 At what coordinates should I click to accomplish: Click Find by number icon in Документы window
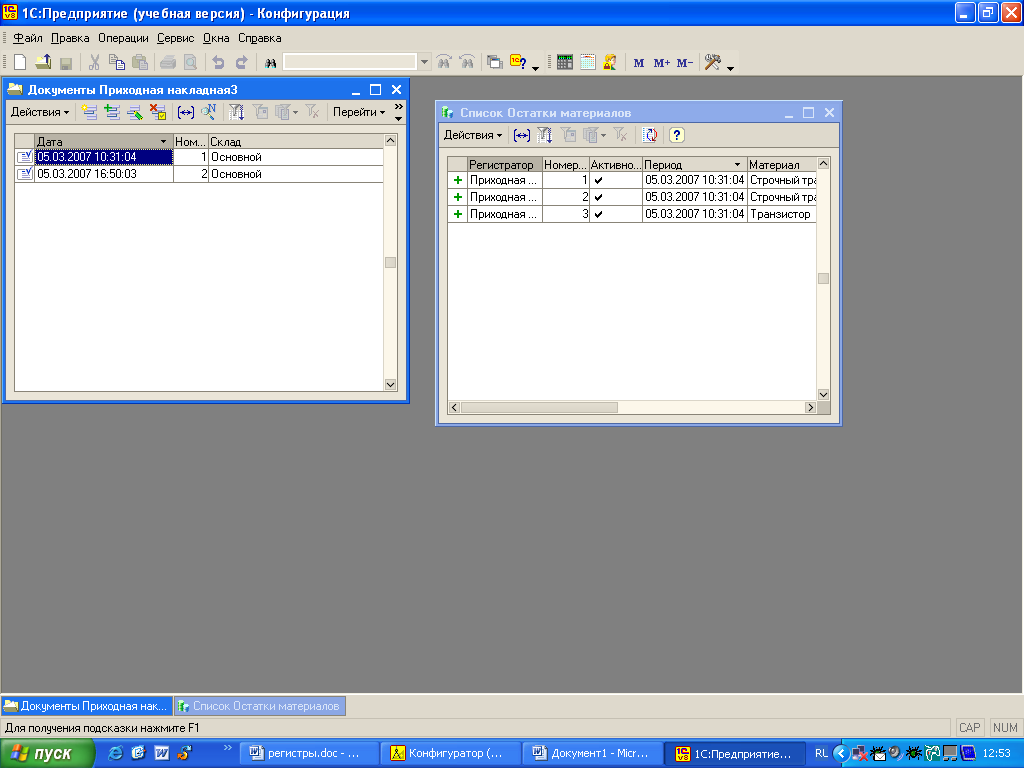coord(208,112)
